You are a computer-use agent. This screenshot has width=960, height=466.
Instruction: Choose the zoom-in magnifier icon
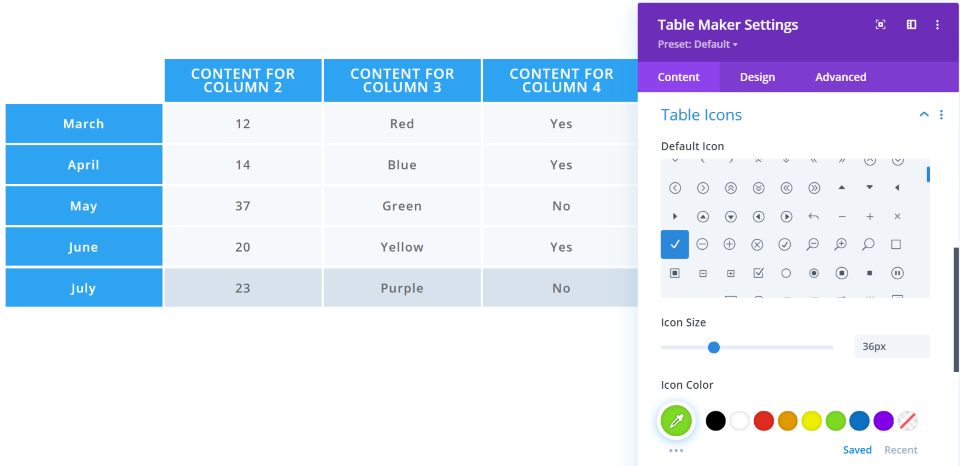point(841,244)
